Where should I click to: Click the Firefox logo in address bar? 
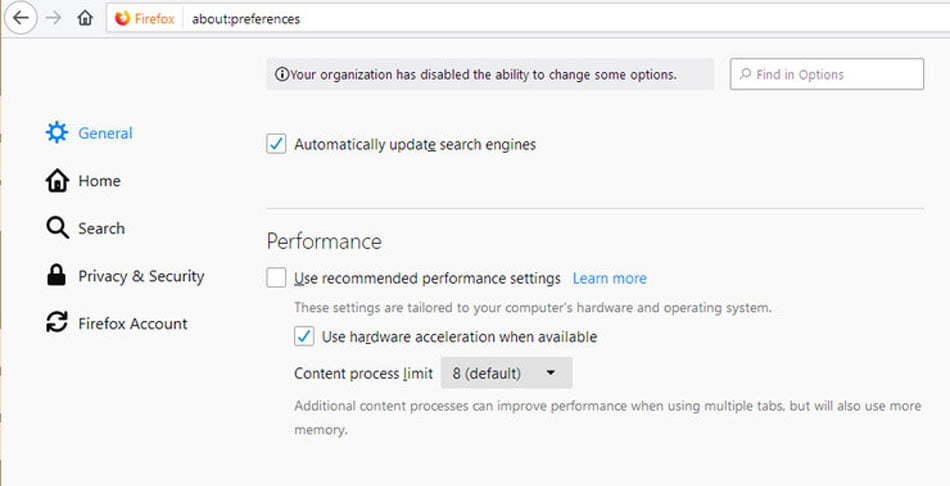pos(122,19)
